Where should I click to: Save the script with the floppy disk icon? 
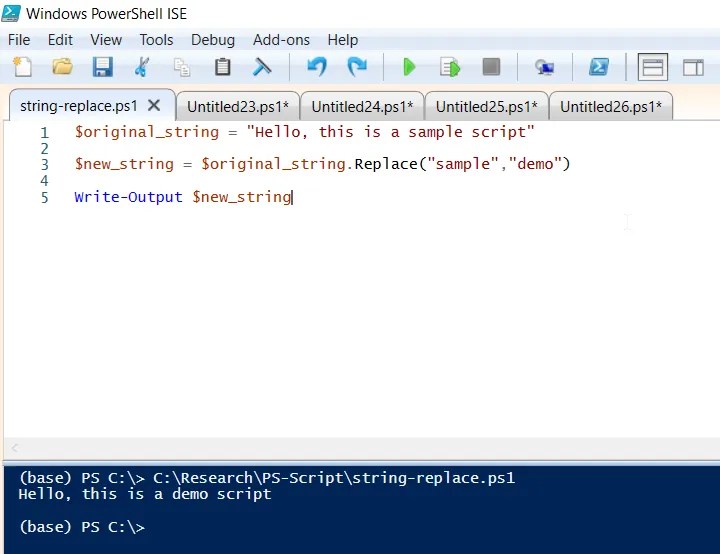coord(102,67)
